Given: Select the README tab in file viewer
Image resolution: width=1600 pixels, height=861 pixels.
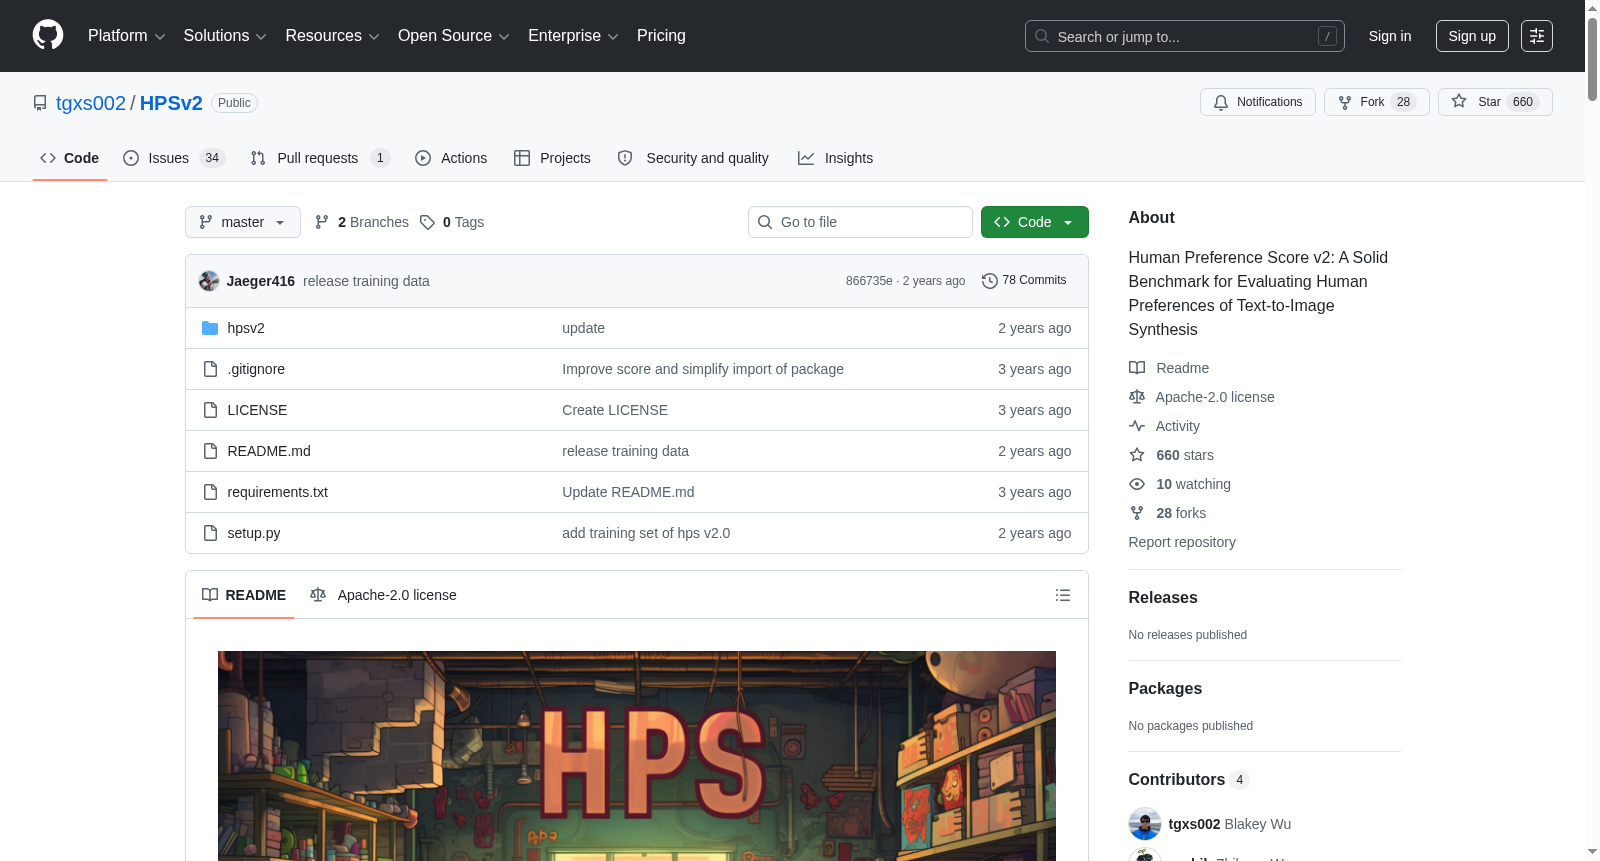Looking at the screenshot, I should point(244,595).
